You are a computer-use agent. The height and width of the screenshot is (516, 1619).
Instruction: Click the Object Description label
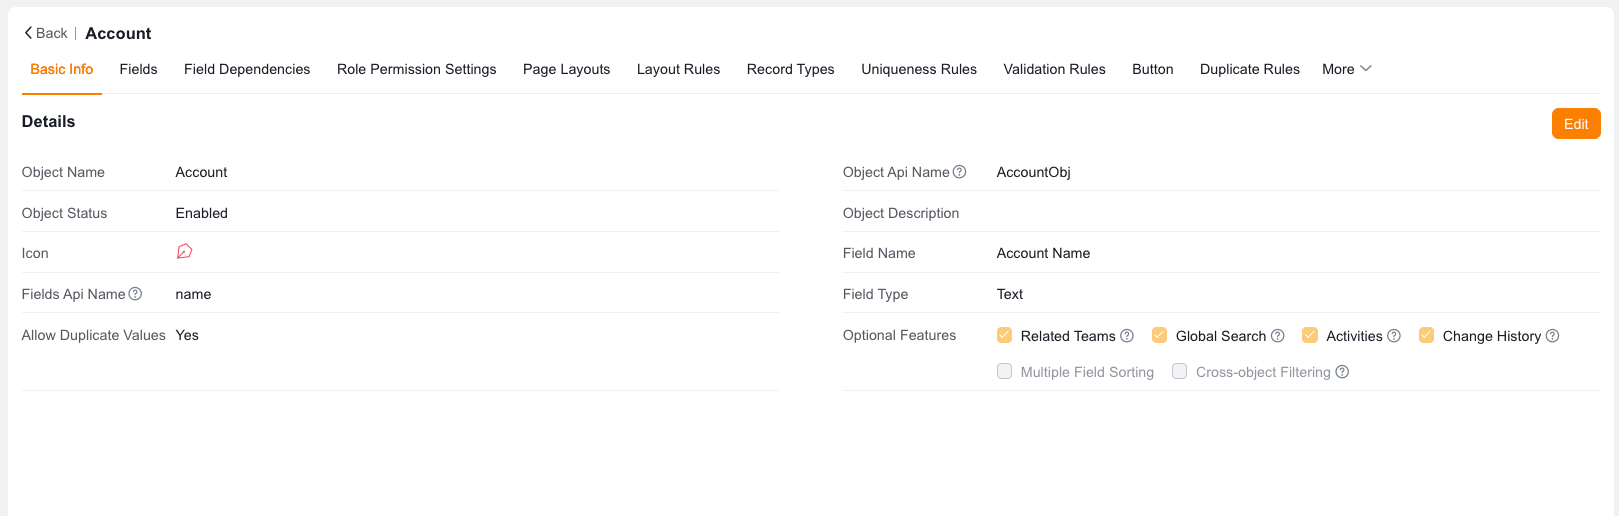901,213
